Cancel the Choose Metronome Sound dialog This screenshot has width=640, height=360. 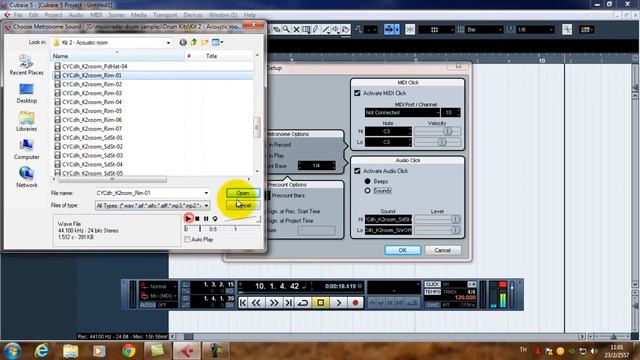pyautogui.click(x=243, y=205)
